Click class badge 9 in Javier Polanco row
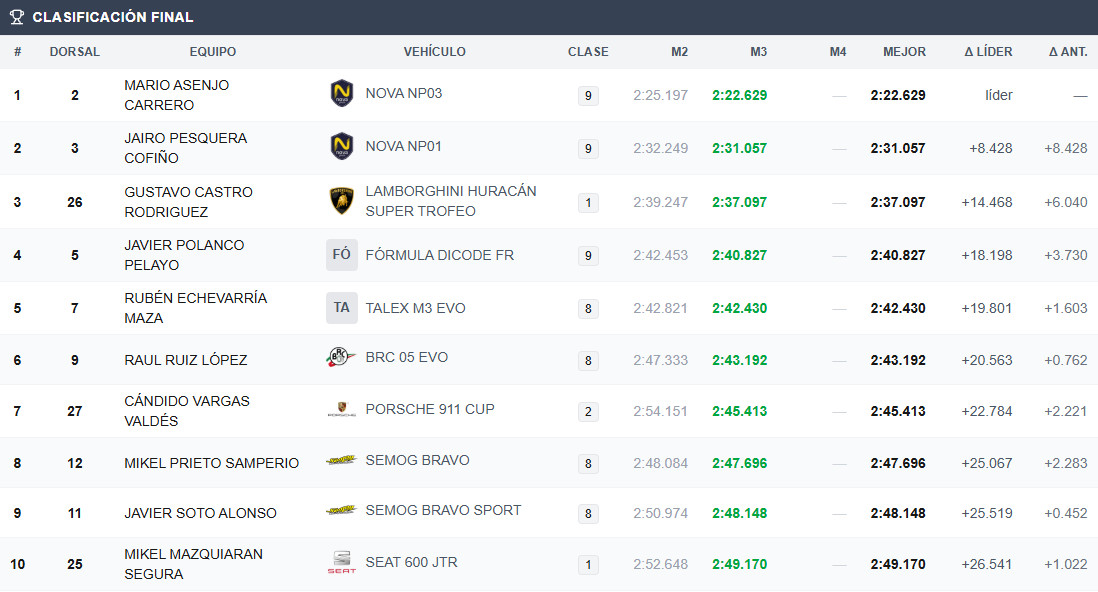The height and width of the screenshot is (592, 1098). point(588,256)
